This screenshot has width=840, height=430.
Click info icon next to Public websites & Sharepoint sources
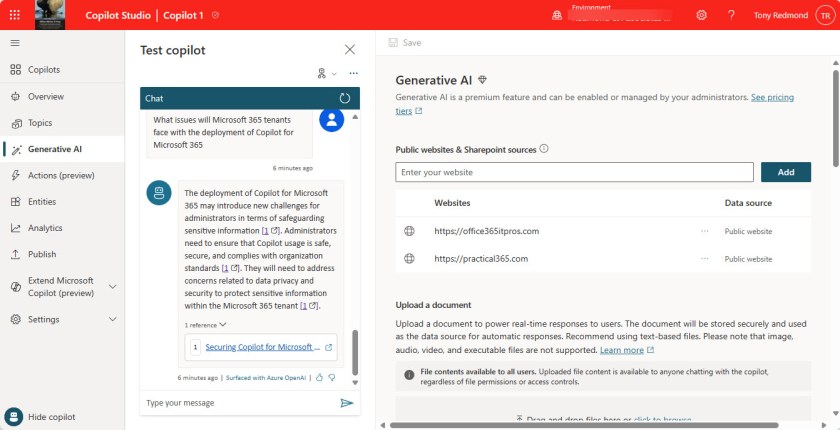pos(544,148)
